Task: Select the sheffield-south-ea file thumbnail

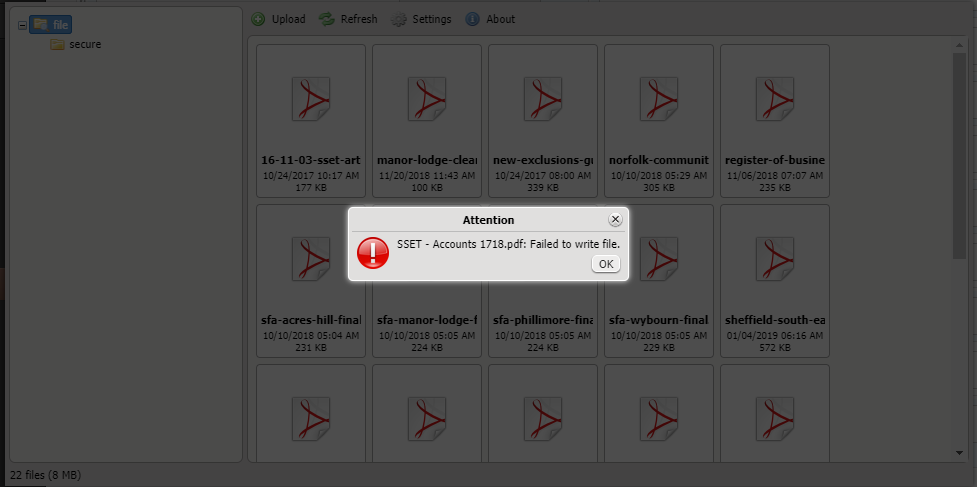Action: tap(774, 281)
